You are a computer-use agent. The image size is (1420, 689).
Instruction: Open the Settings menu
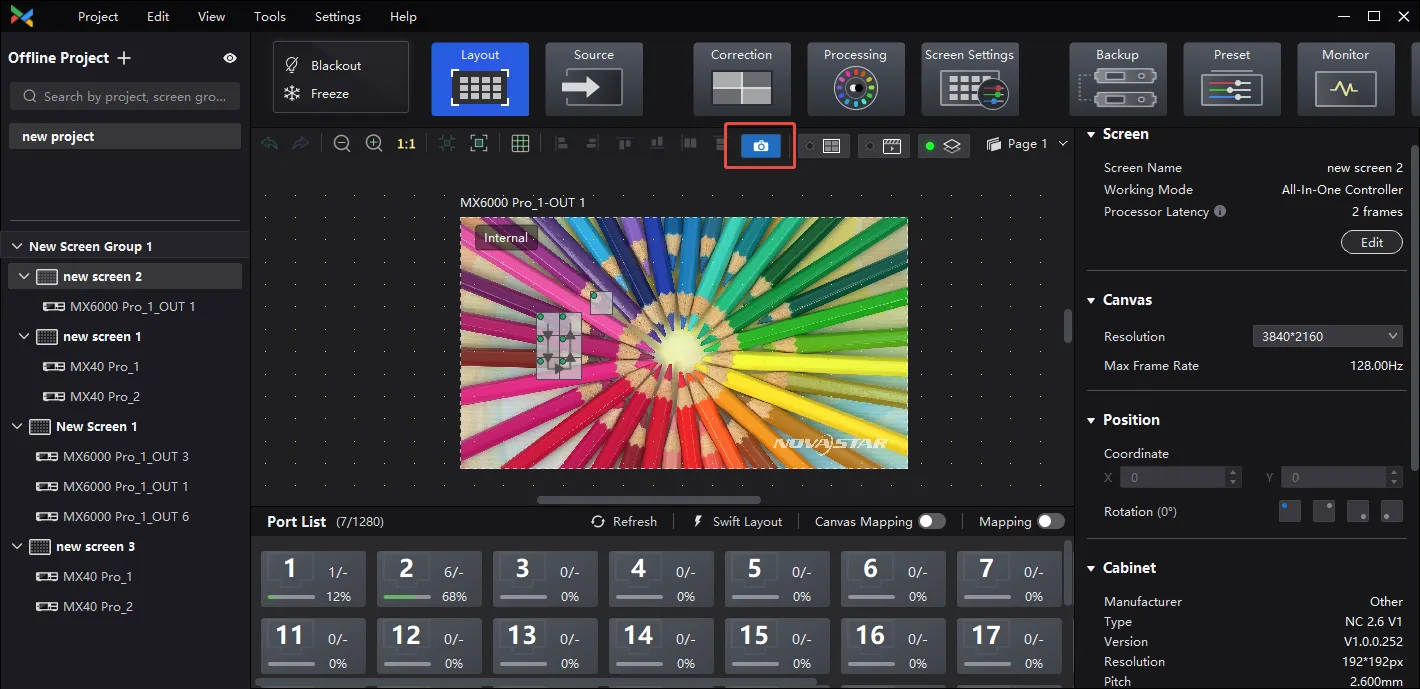tap(338, 16)
